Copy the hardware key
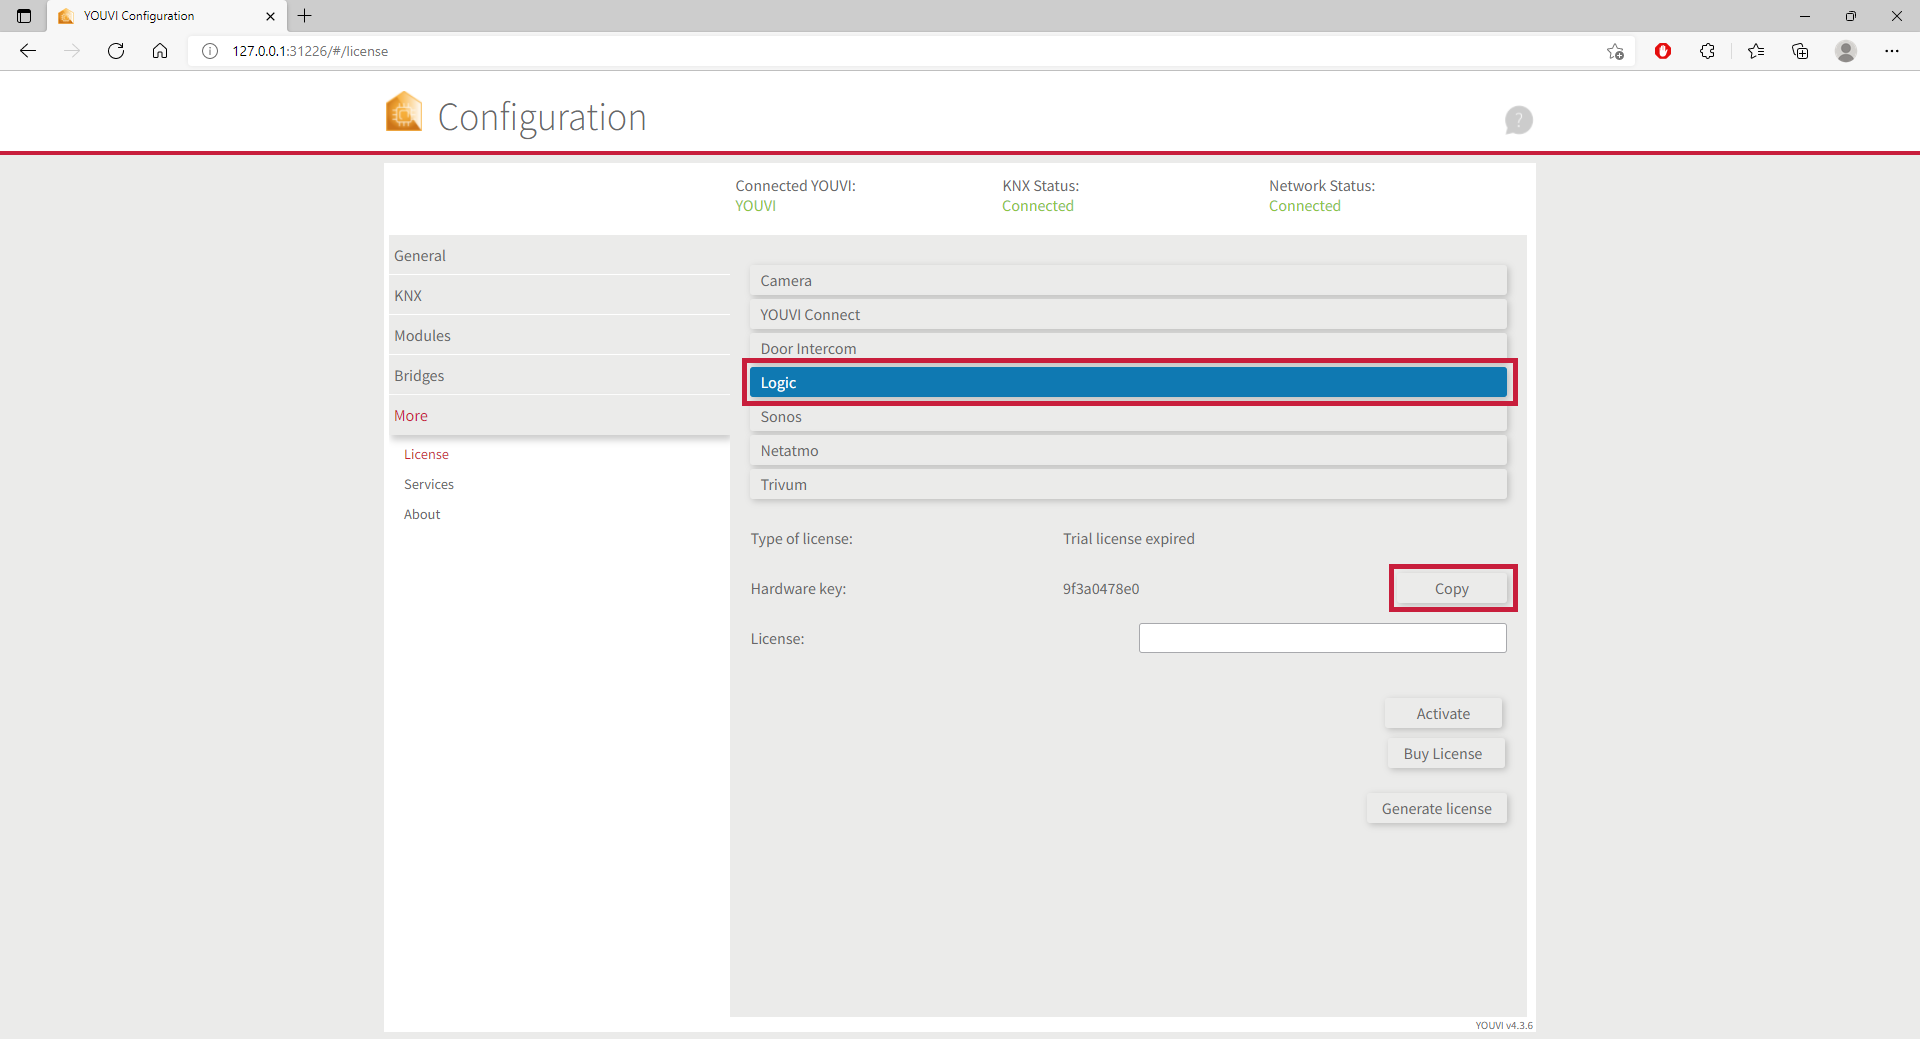1920x1039 pixels. 1451,589
